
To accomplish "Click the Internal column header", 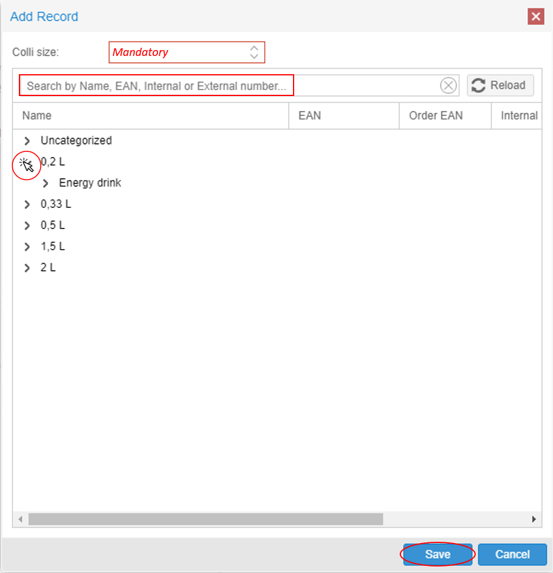I will coord(516,116).
